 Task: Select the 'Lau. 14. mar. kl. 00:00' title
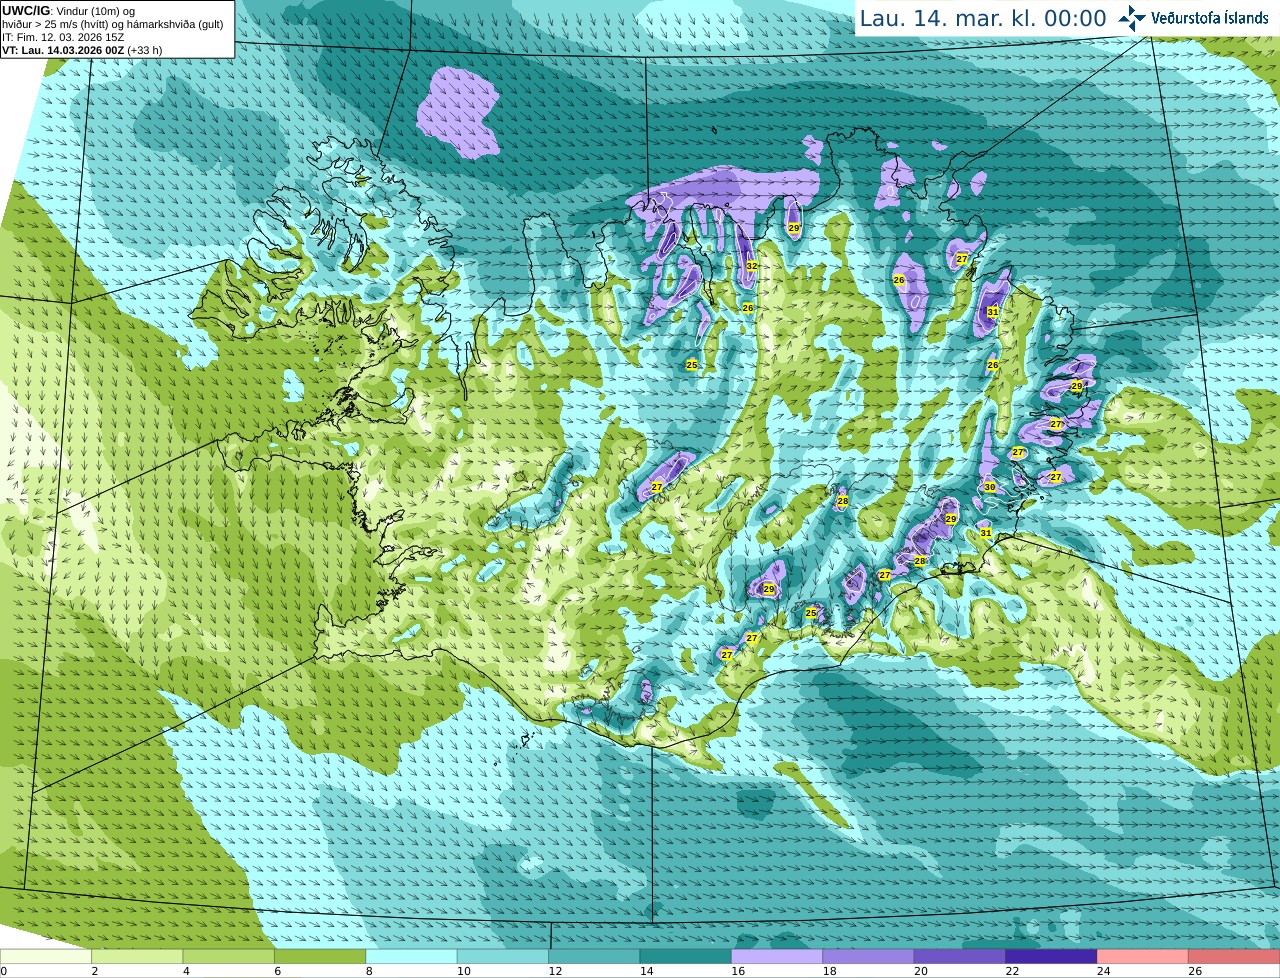click(983, 18)
